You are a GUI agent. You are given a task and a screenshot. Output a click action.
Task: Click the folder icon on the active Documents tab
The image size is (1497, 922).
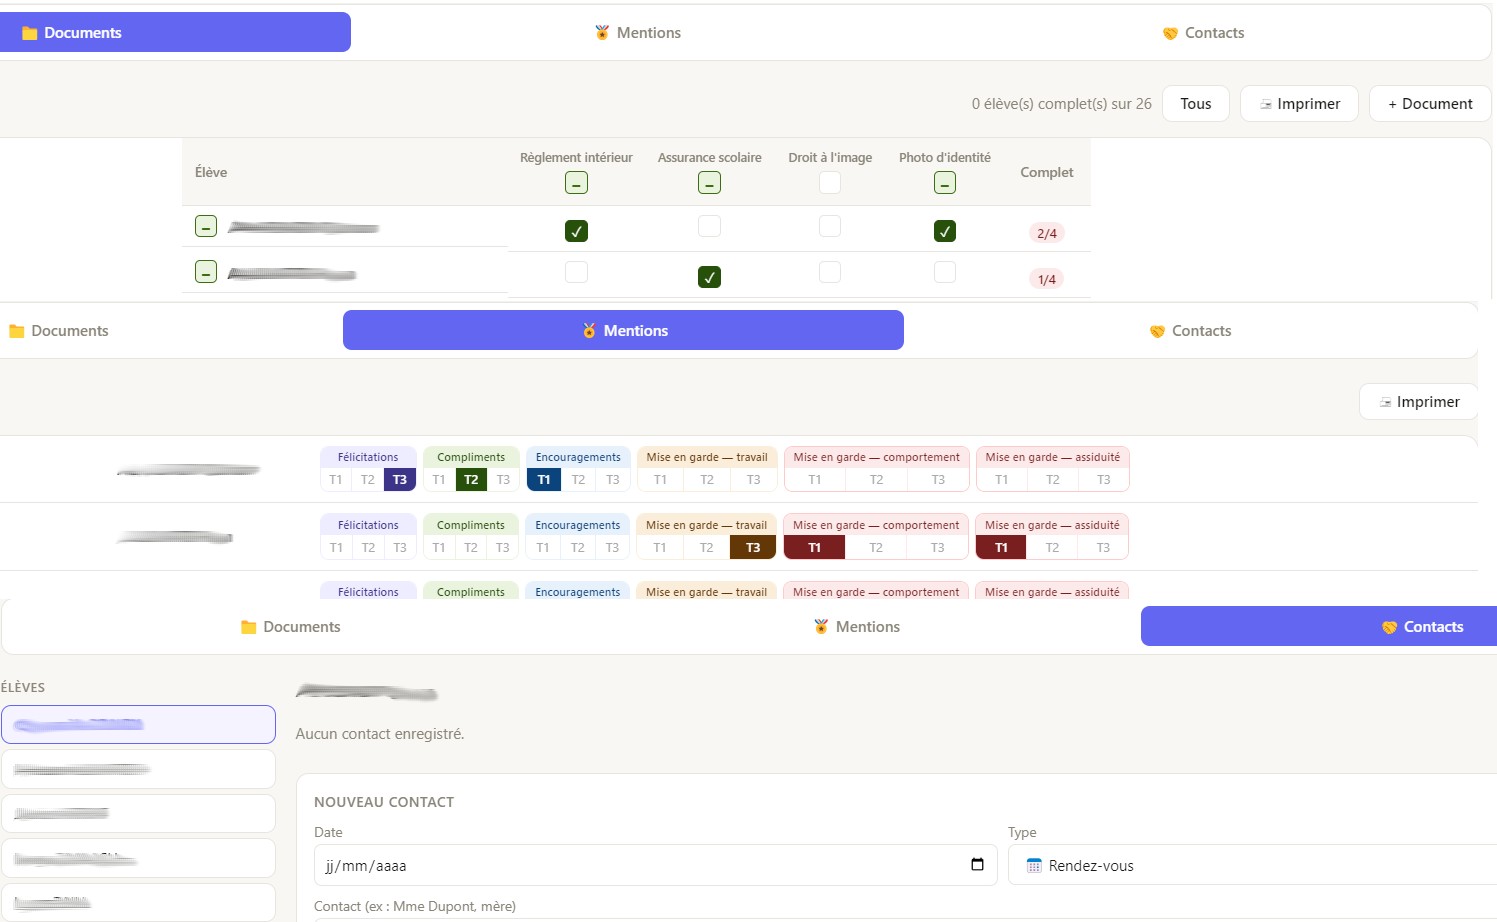[x=29, y=33]
